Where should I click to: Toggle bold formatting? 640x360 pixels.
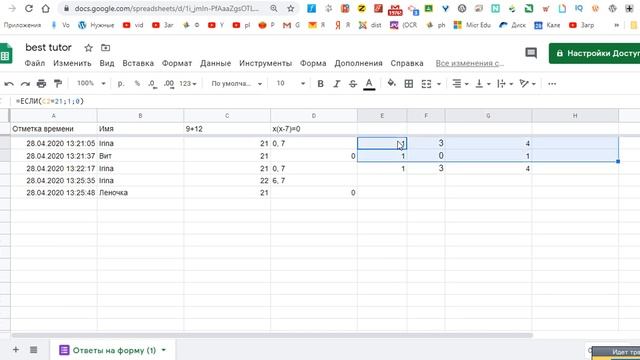tap(320, 84)
